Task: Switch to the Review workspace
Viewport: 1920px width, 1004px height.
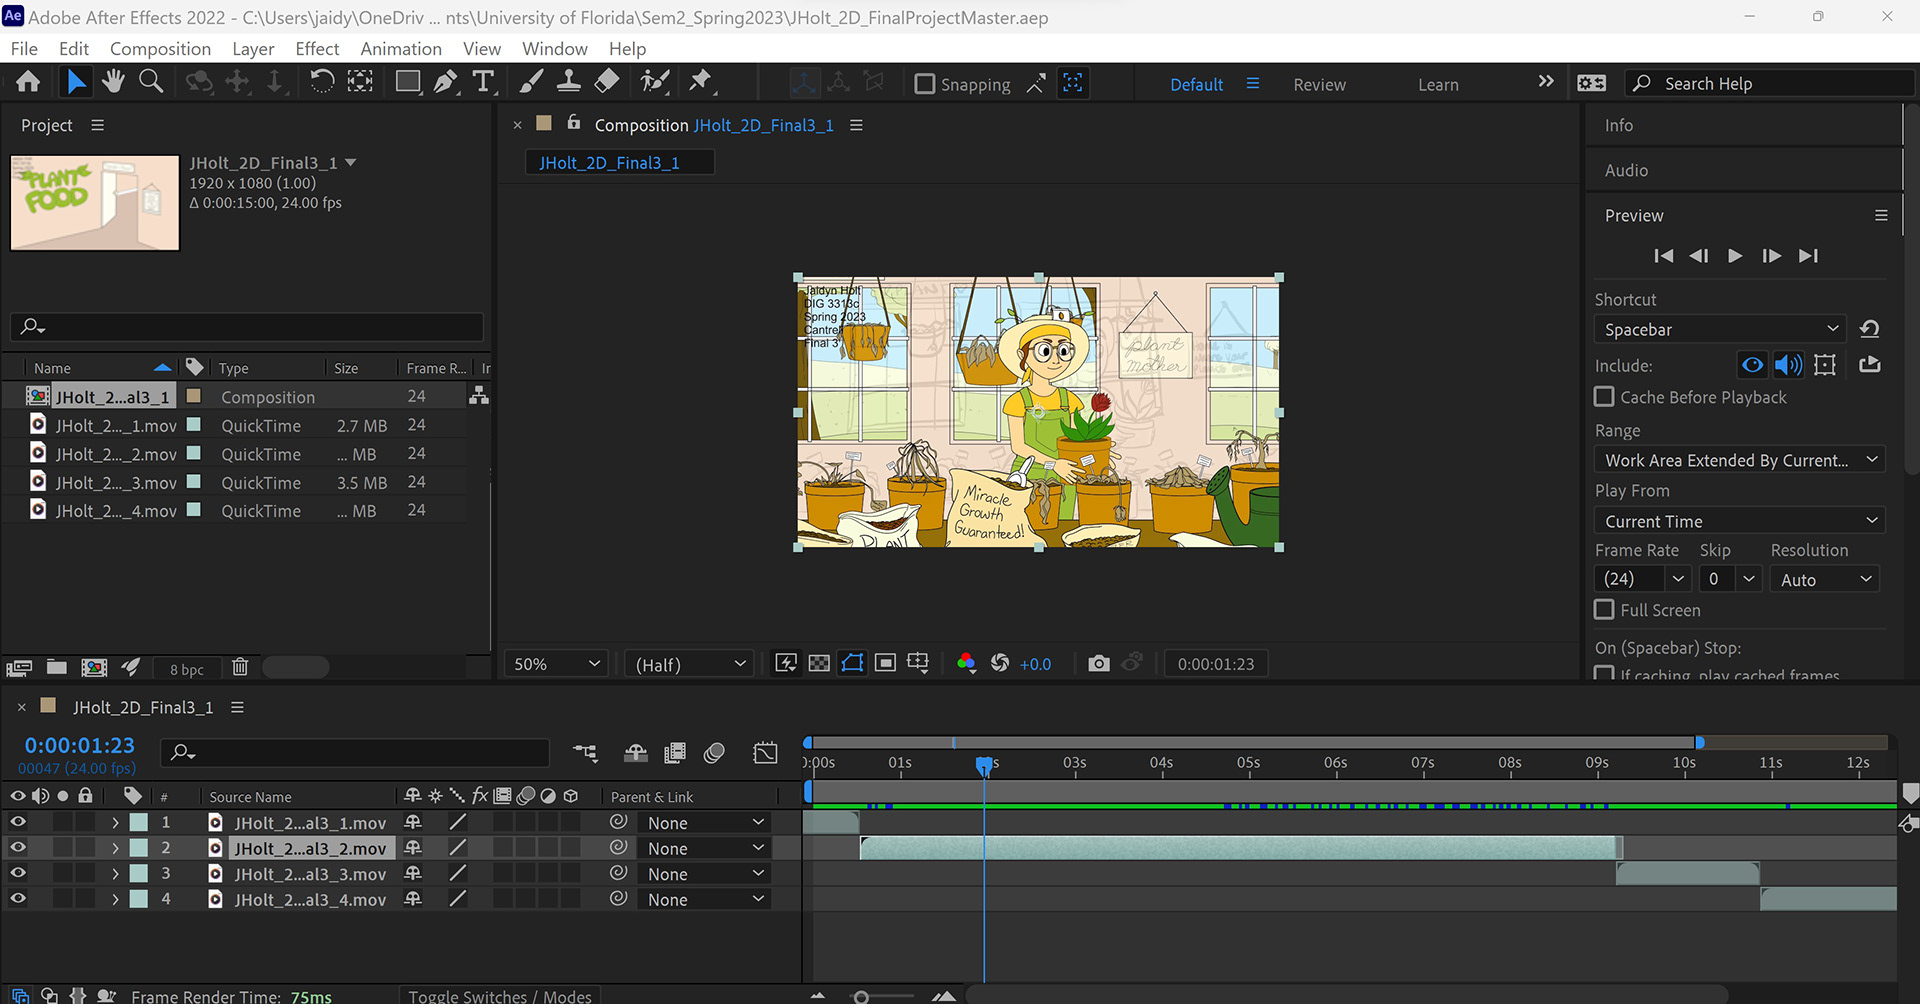Action: click(x=1320, y=85)
